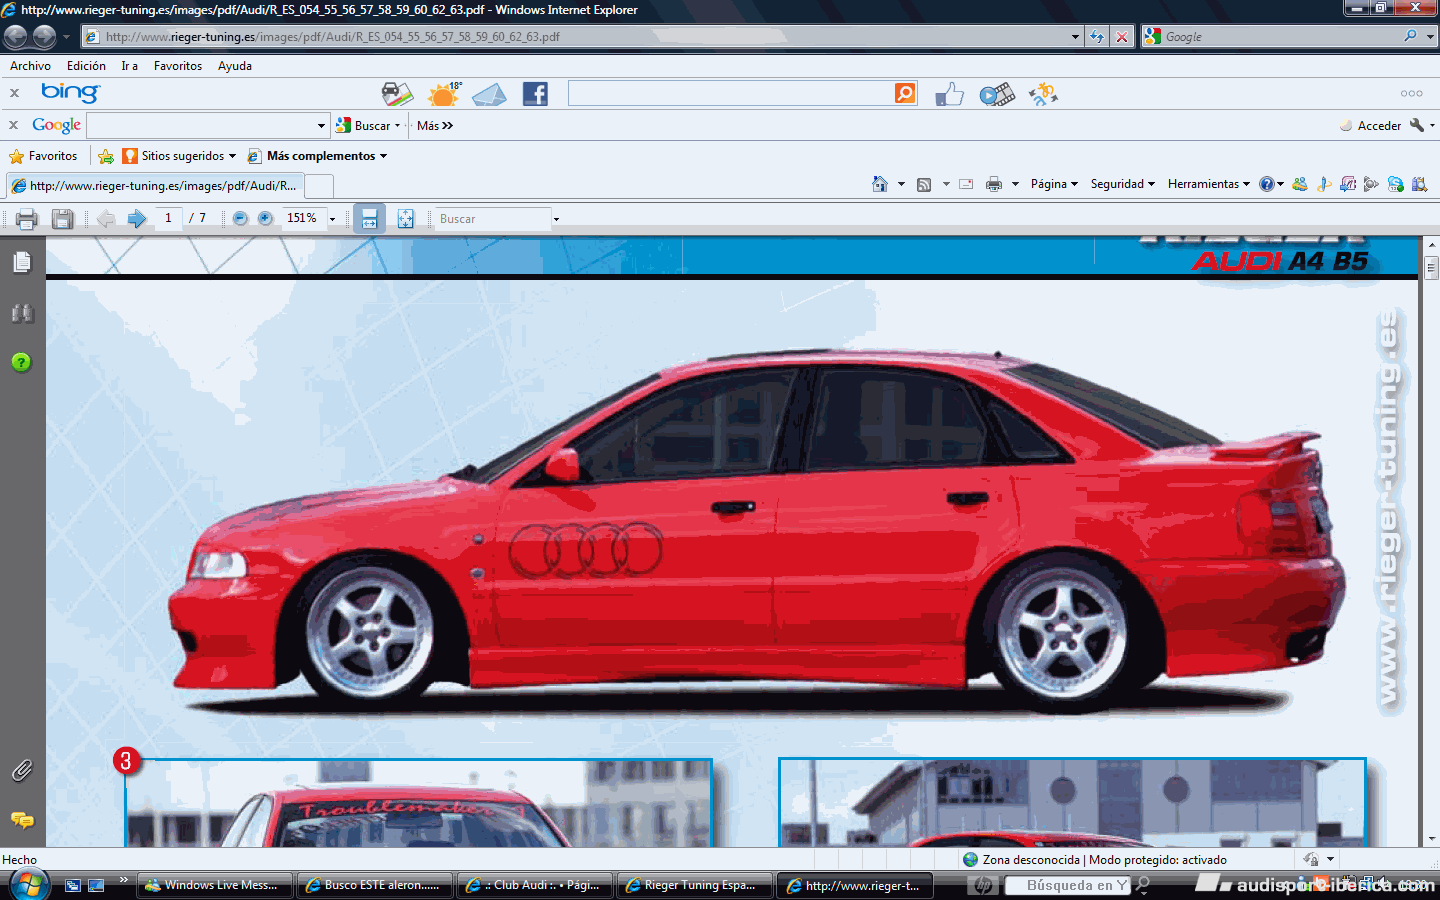The width and height of the screenshot is (1440, 900).
Task: Open Google toolbar wrench settings
Action: 1416,125
